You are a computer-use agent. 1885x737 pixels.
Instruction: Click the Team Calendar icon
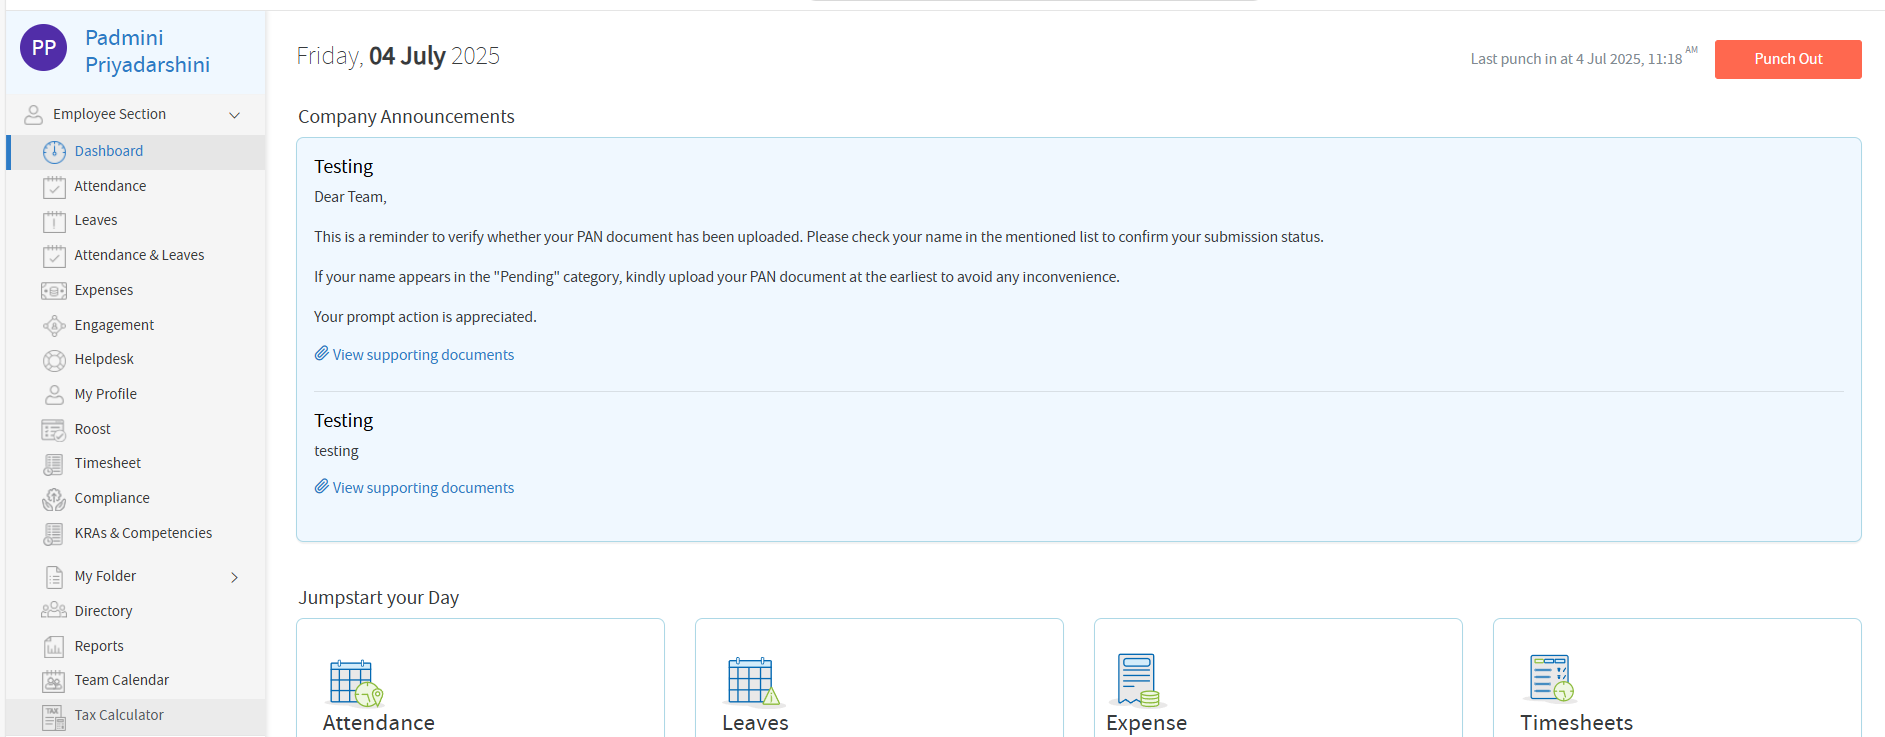coord(54,681)
